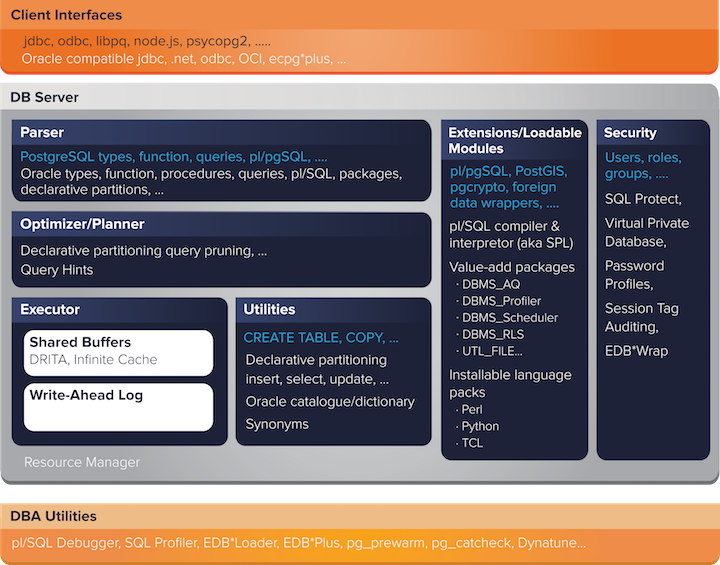The image size is (720, 565).
Task: Click the Virtual Private Database text
Action: 646,232
